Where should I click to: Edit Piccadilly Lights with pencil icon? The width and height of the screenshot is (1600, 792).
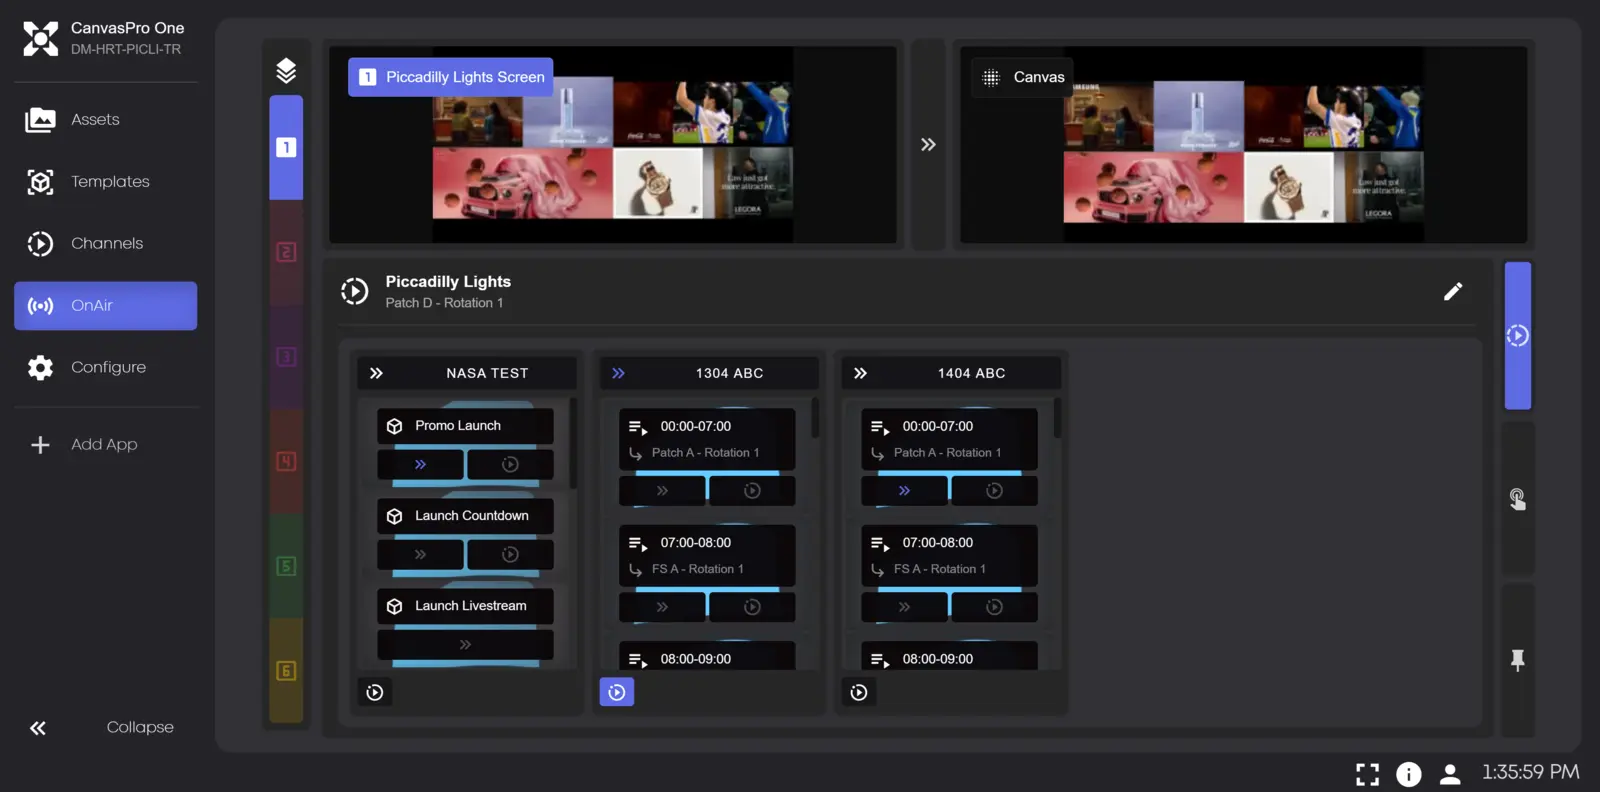point(1453,291)
